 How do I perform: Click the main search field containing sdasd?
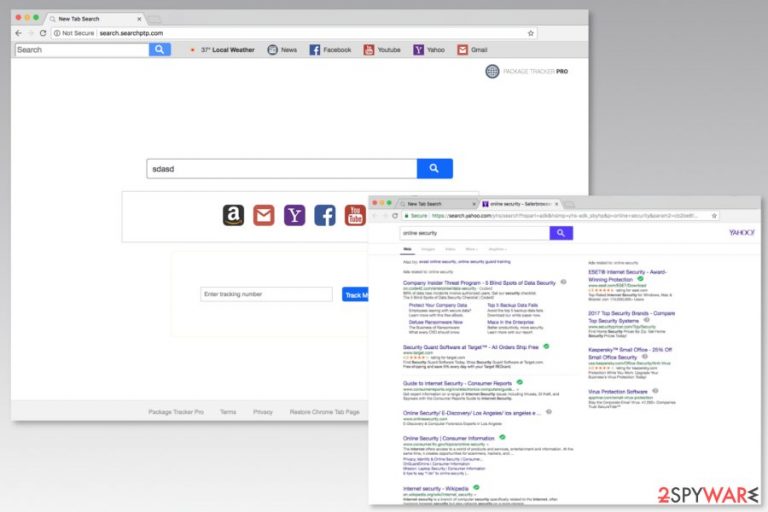282,169
